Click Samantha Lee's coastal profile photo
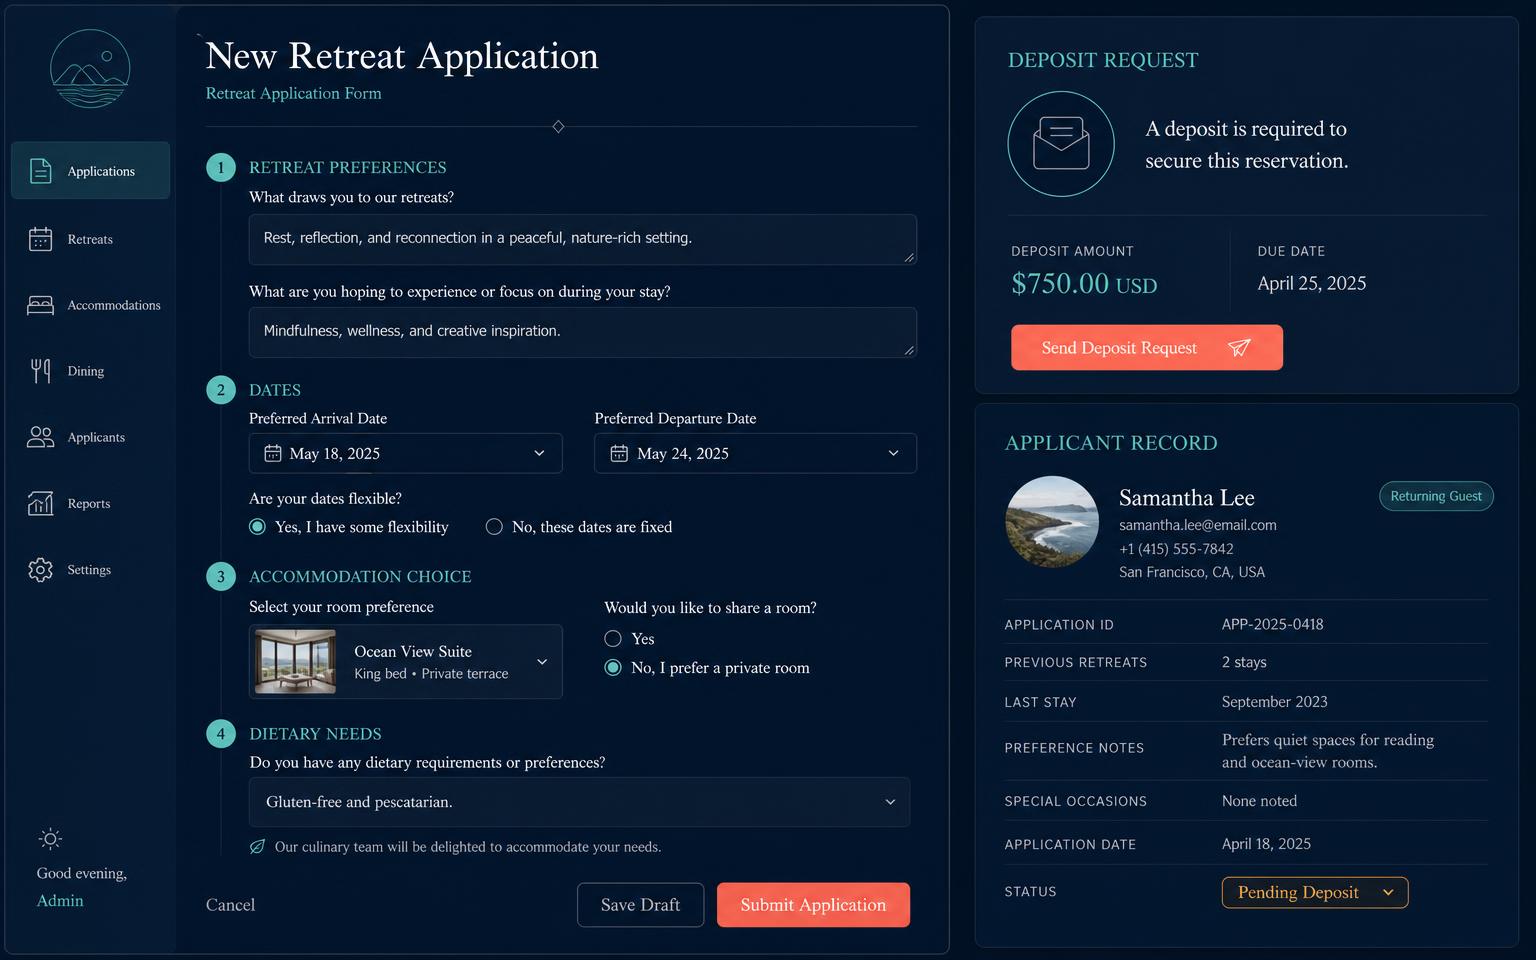The width and height of the screenshot is (1536, 960). click(1052, 522)
